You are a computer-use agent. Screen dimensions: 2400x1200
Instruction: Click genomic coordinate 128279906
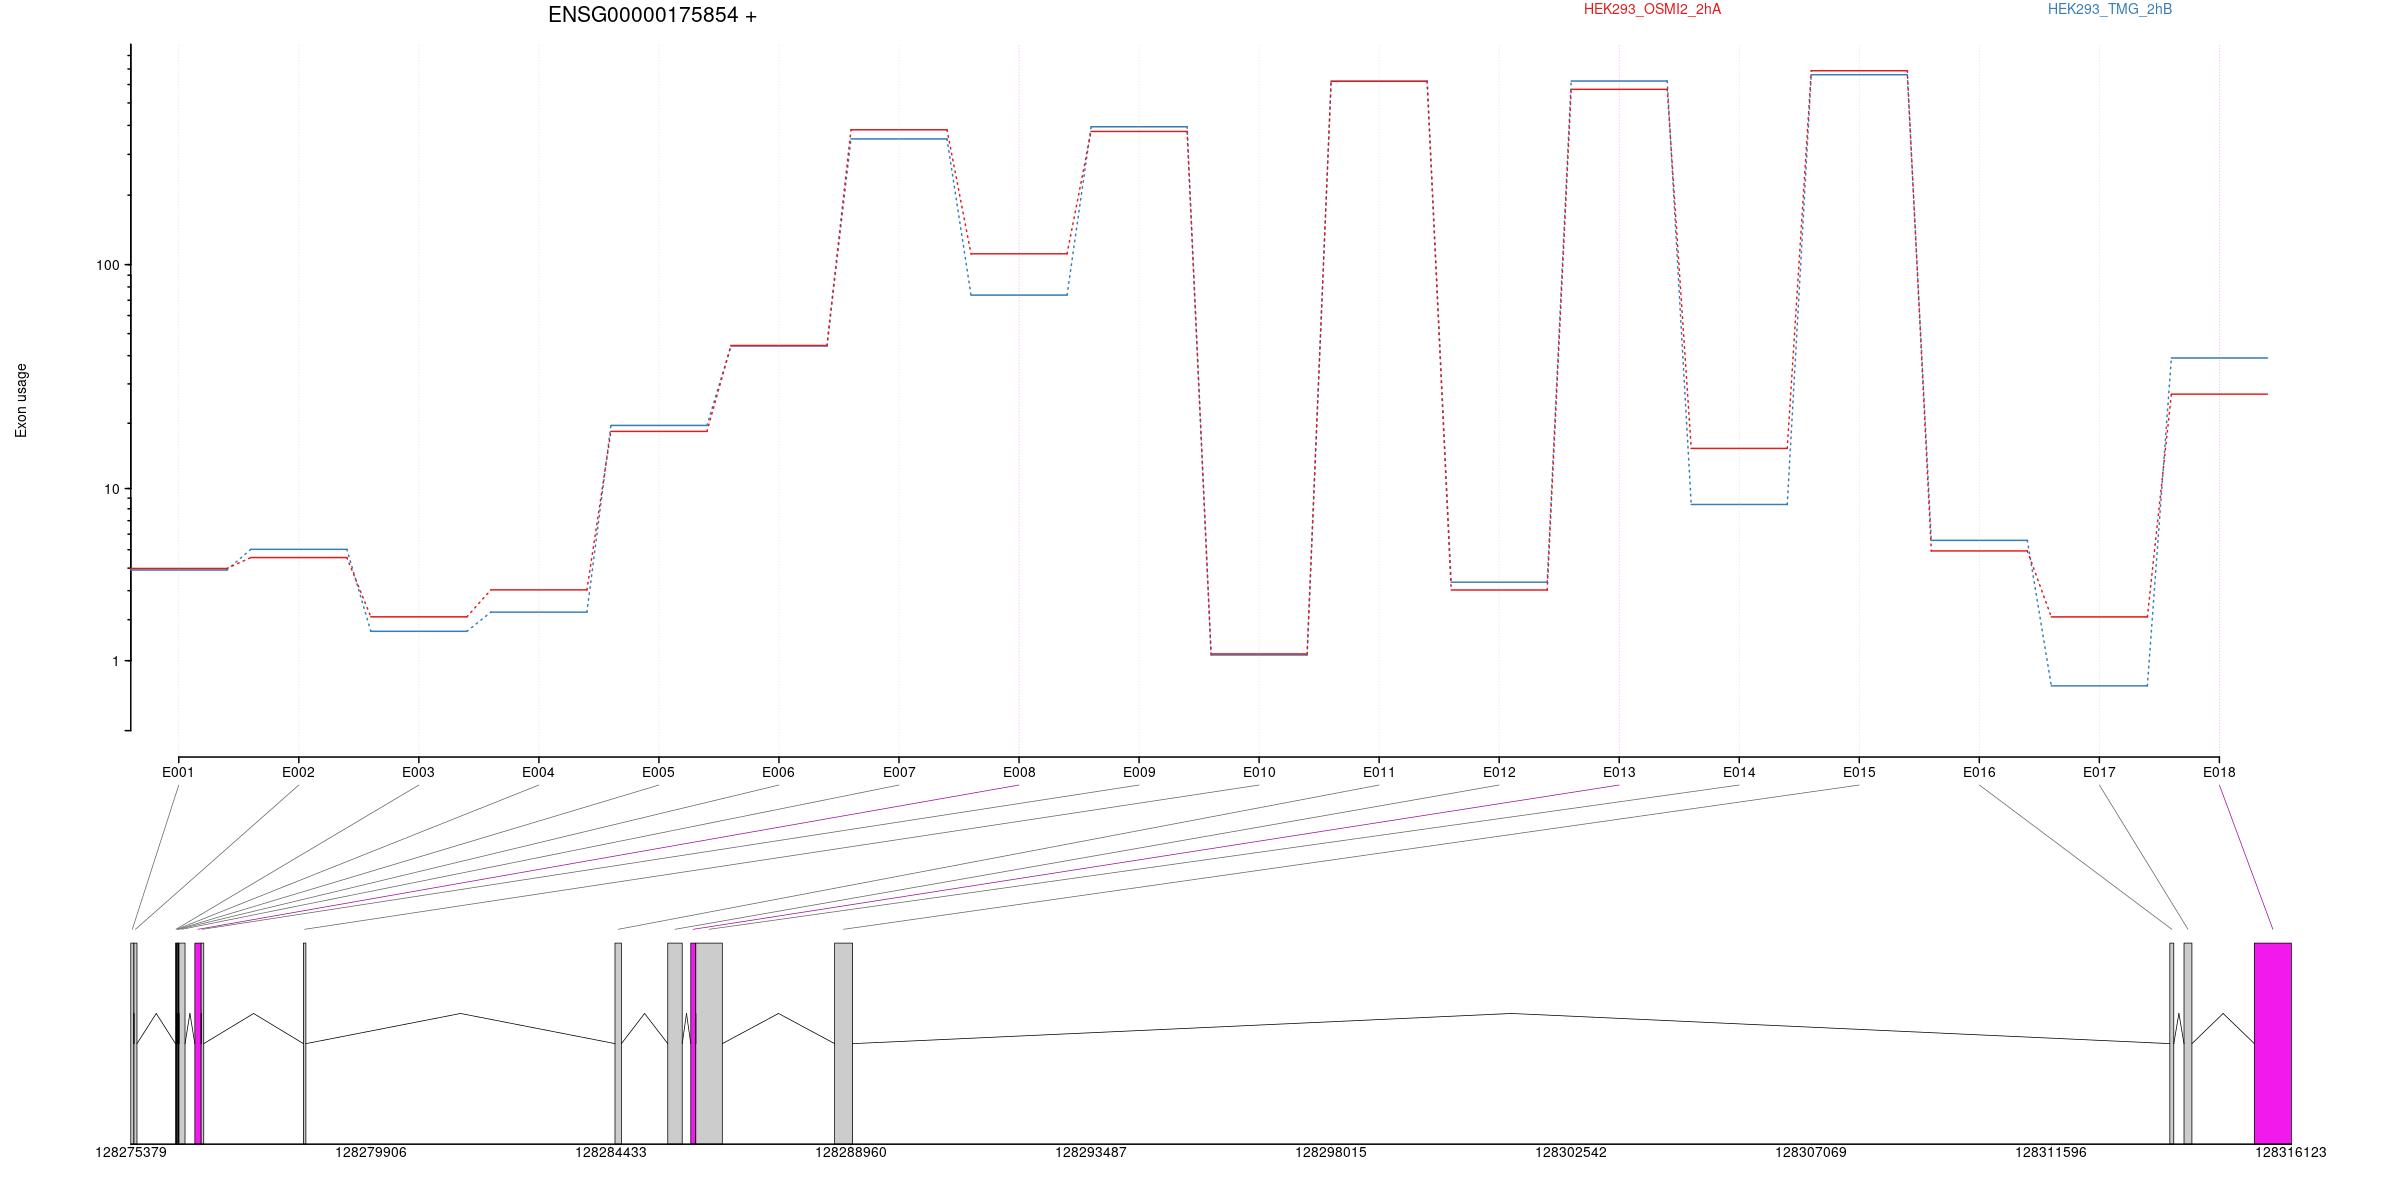click(371, 1152)
